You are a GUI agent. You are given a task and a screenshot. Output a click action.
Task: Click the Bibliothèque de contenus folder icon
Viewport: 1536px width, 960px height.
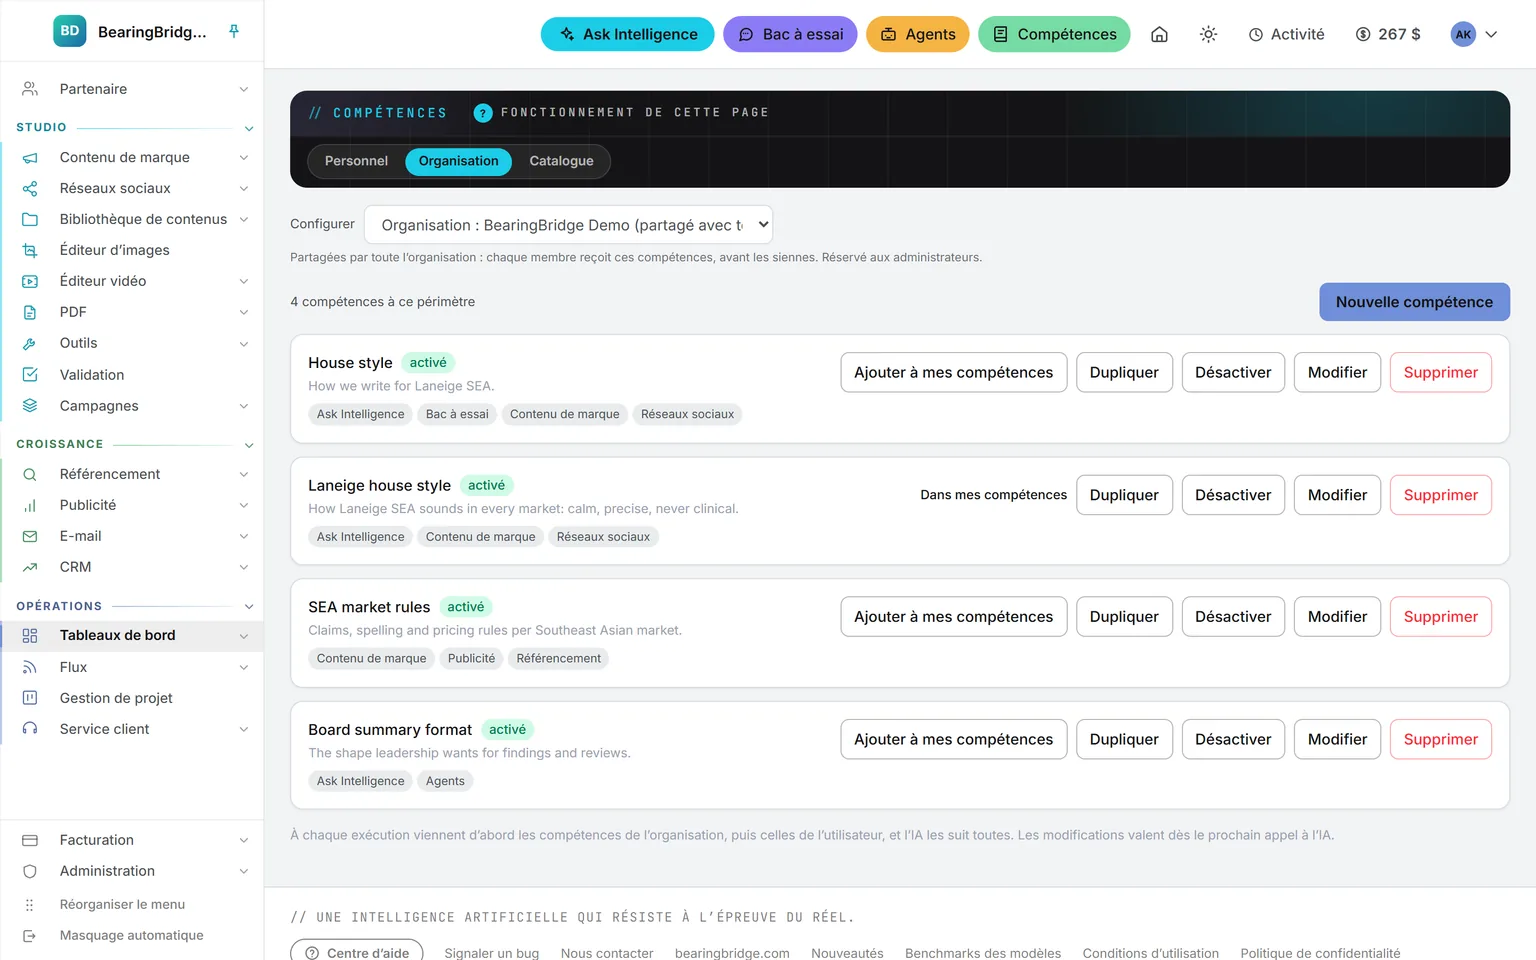(30, 220)
